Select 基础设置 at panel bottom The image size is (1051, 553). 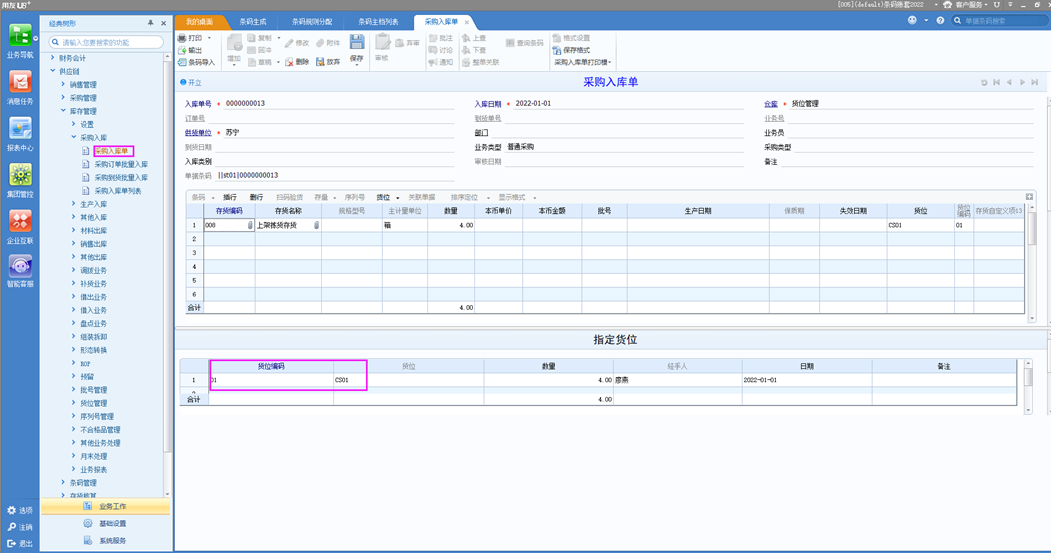[x=105, y=524]
